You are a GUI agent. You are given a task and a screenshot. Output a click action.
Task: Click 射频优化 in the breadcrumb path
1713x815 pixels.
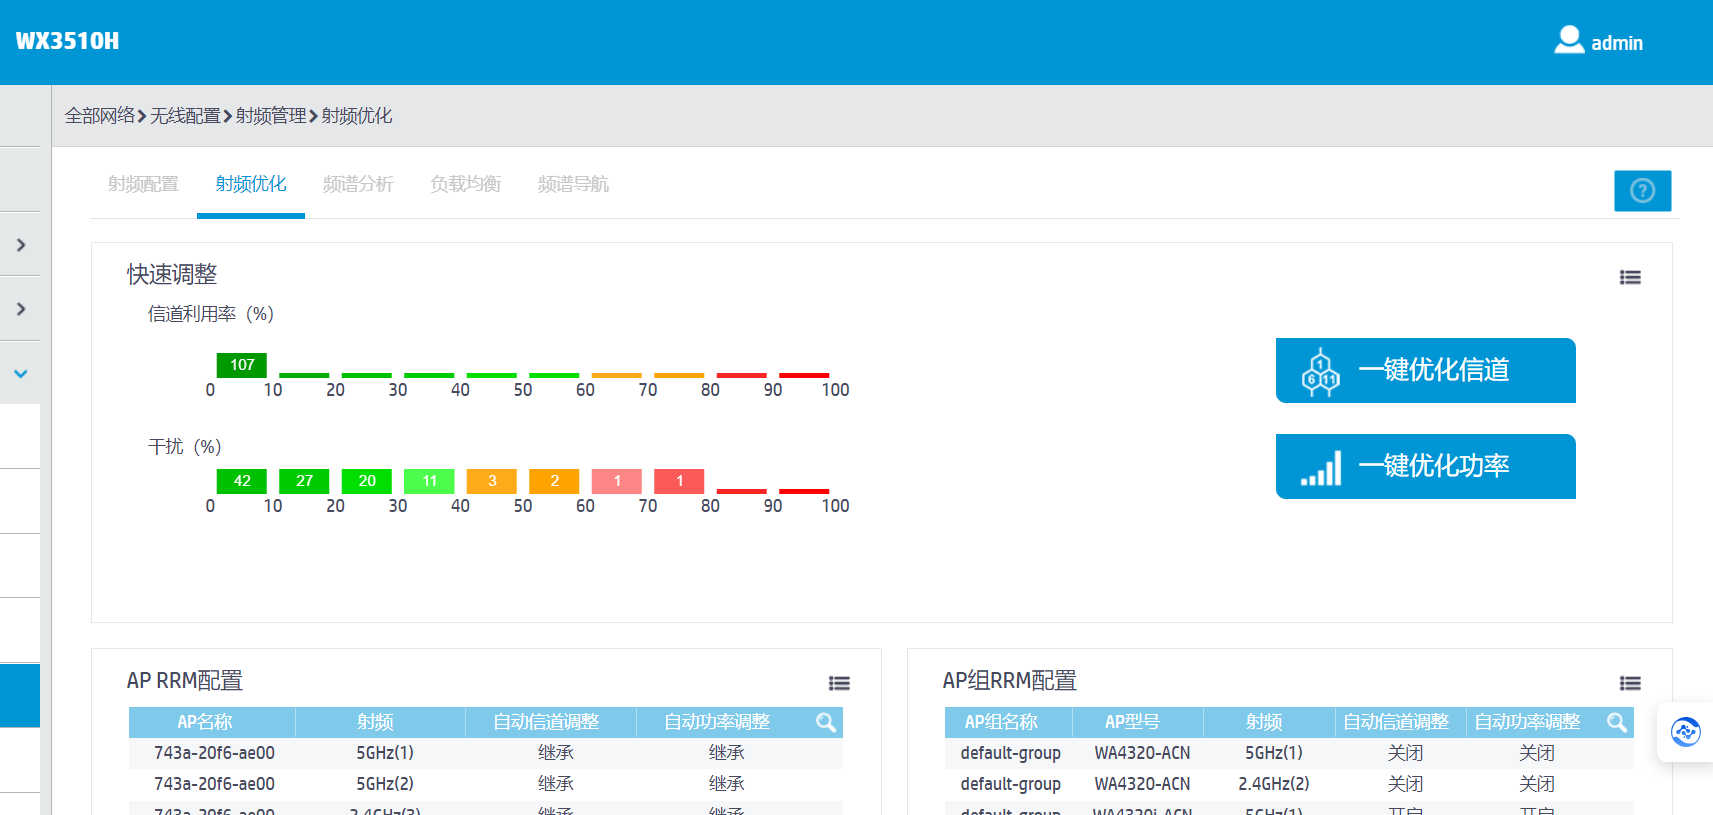coord(357,116)
